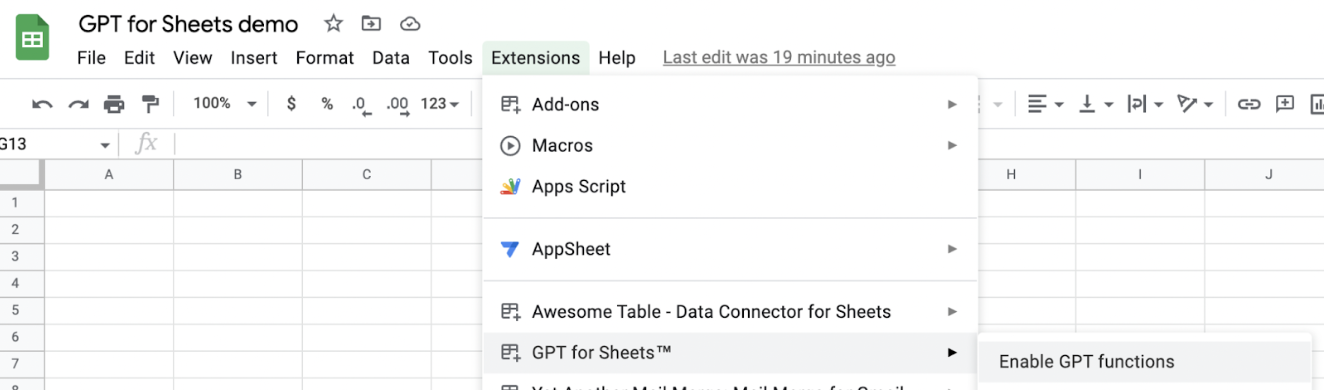
Task: Click the Apps Script icon in menu
Action: click(x=510, y=186)
